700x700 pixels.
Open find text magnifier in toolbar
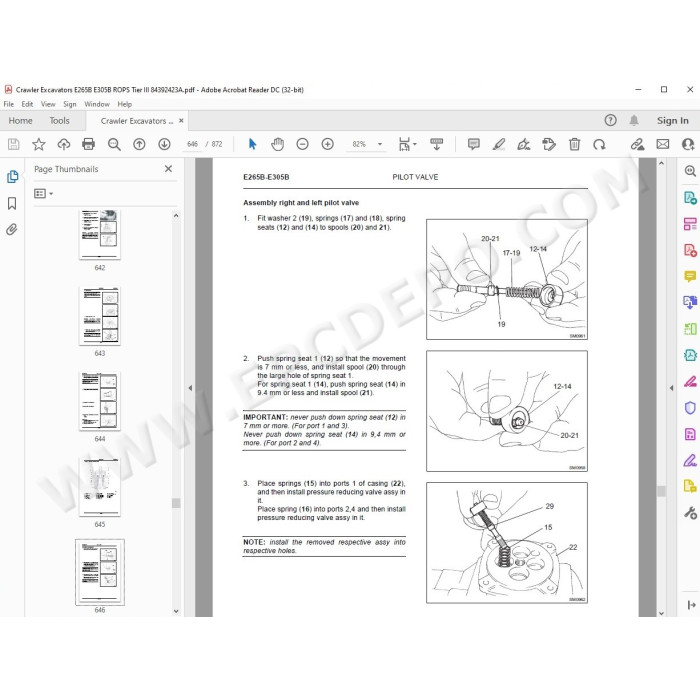(114, 144)
